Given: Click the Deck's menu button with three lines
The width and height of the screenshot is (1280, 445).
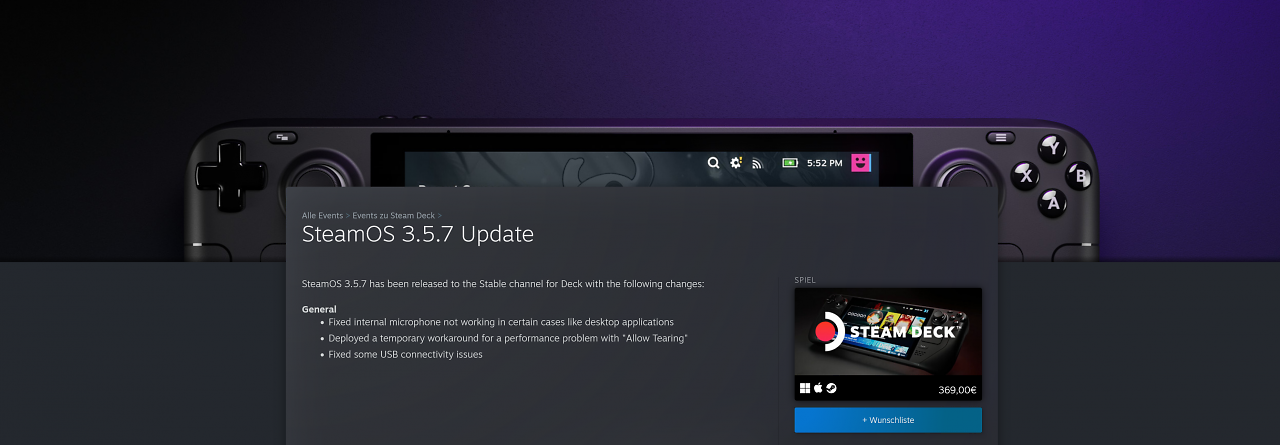Looking at the screenshot, I should tap(1000, 137).
